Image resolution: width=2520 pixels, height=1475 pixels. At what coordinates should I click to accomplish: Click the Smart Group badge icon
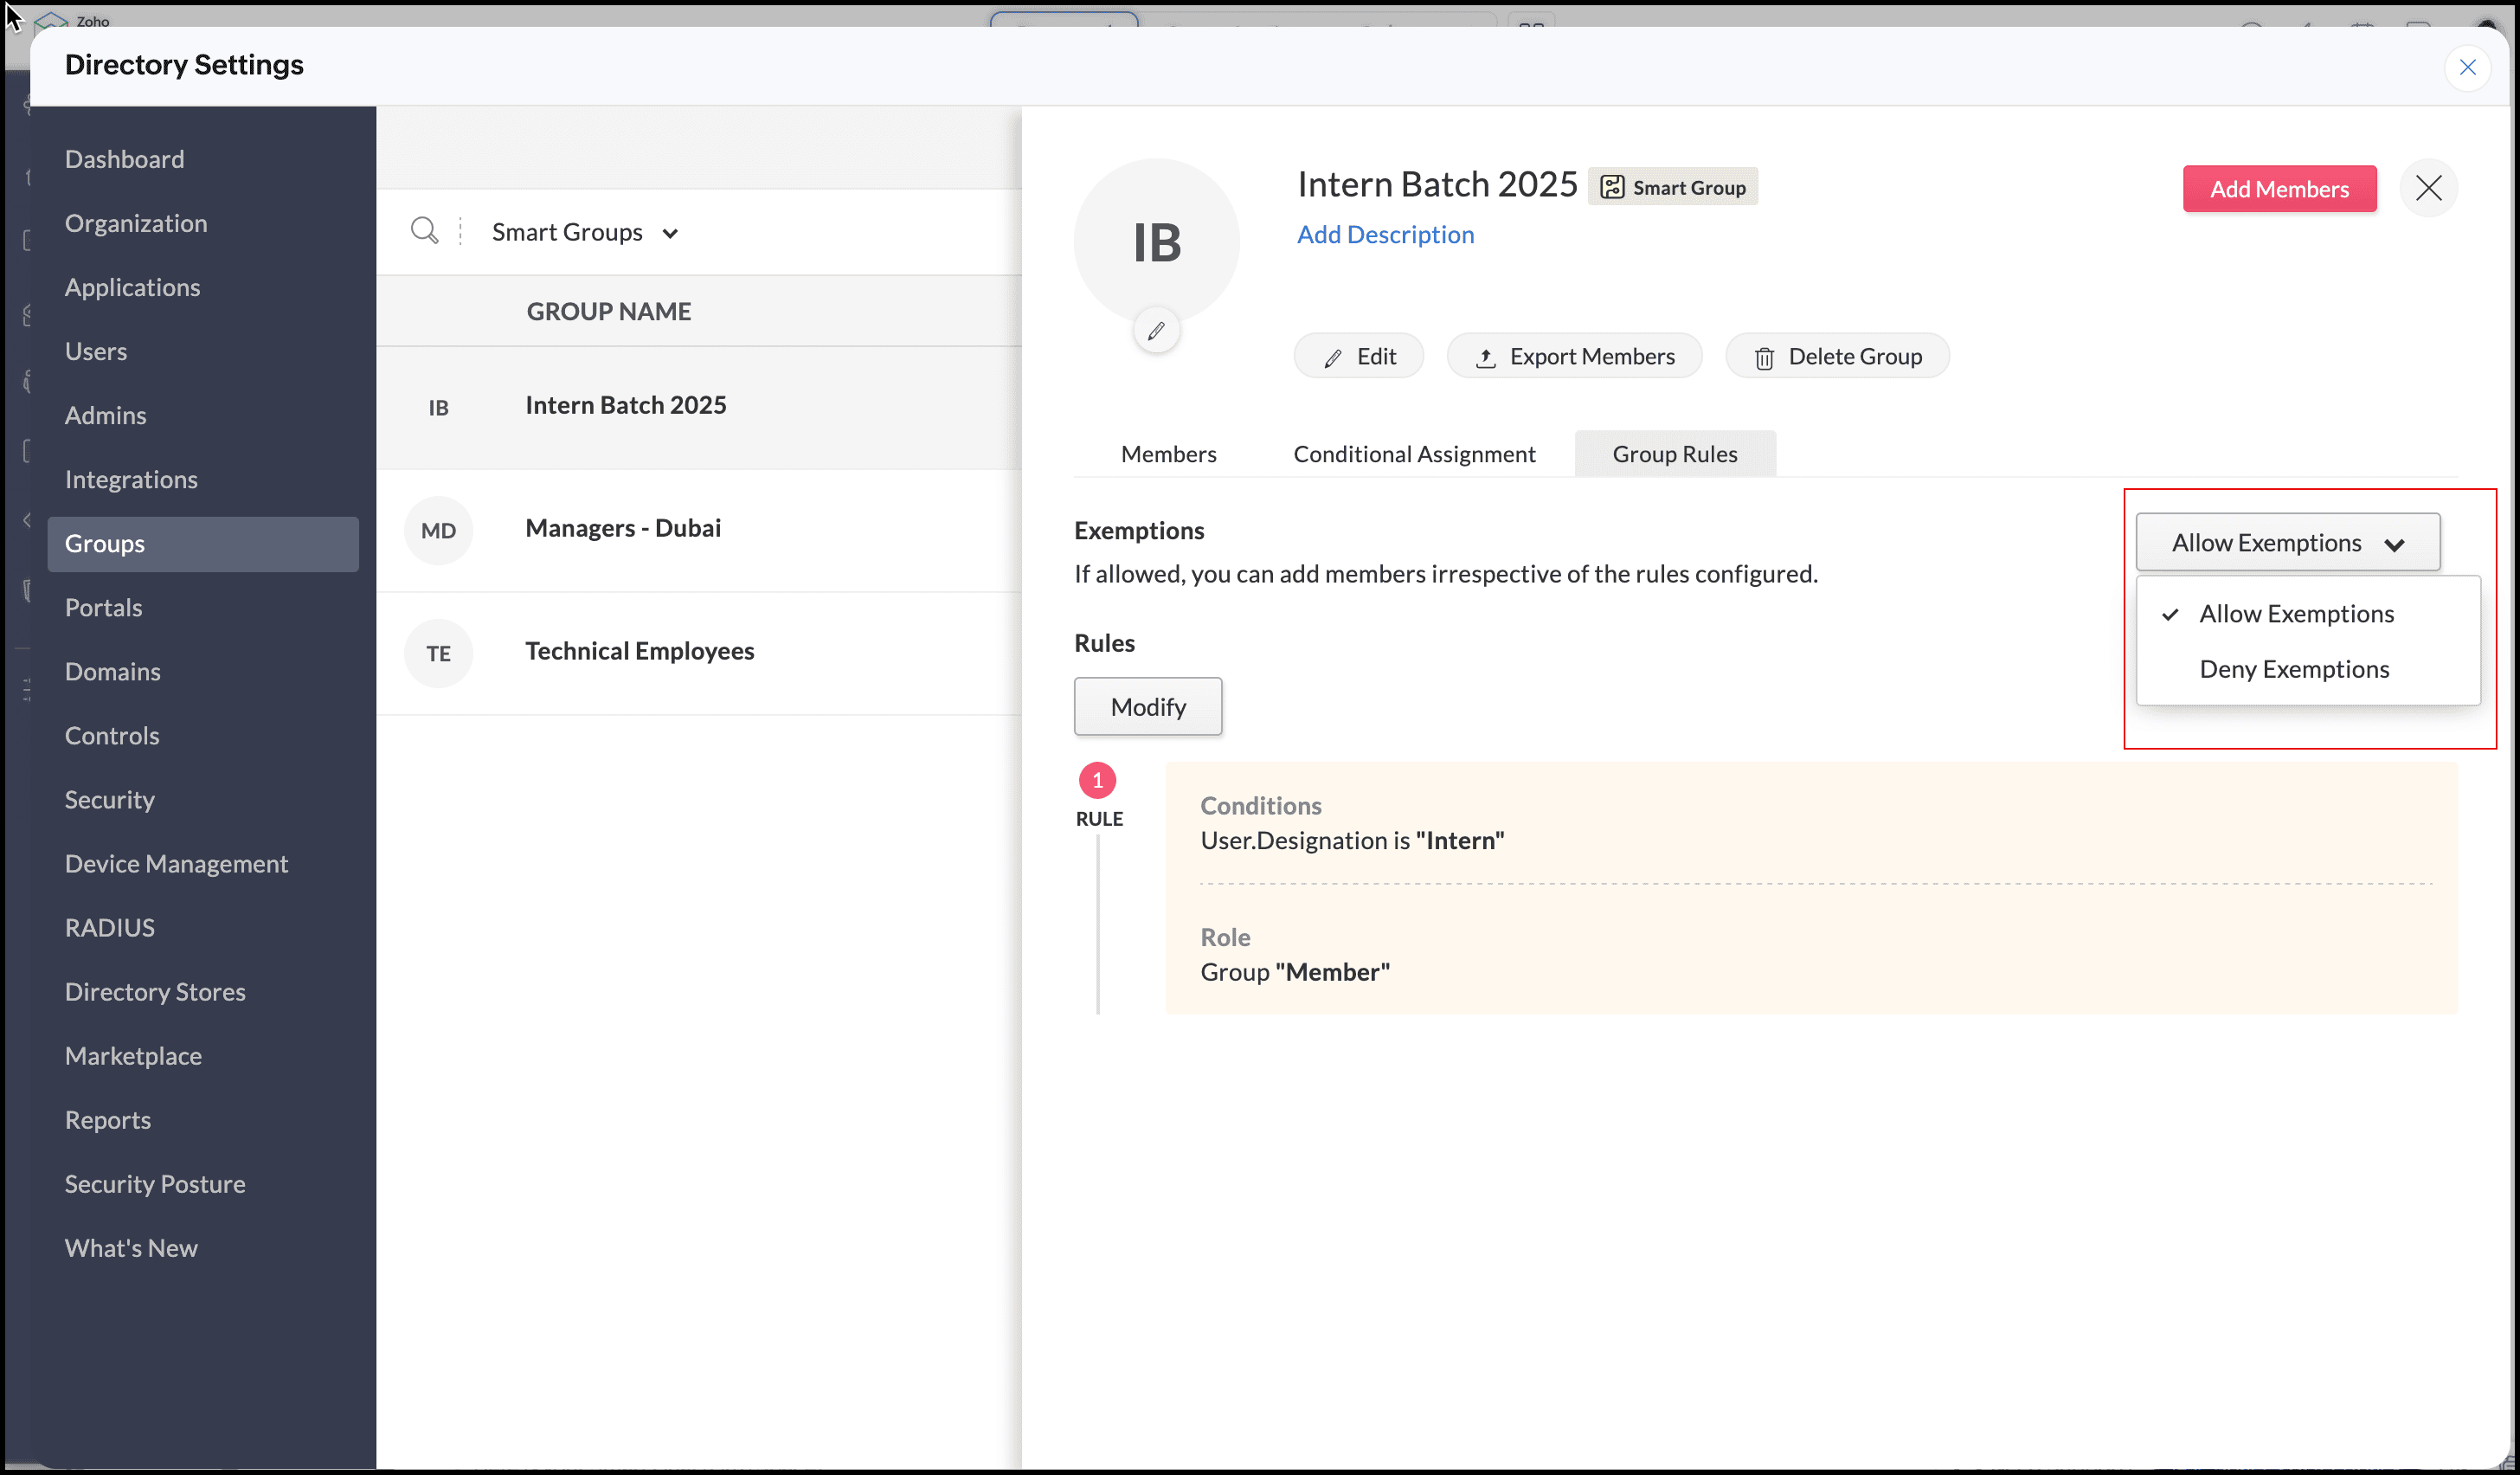1611,187
